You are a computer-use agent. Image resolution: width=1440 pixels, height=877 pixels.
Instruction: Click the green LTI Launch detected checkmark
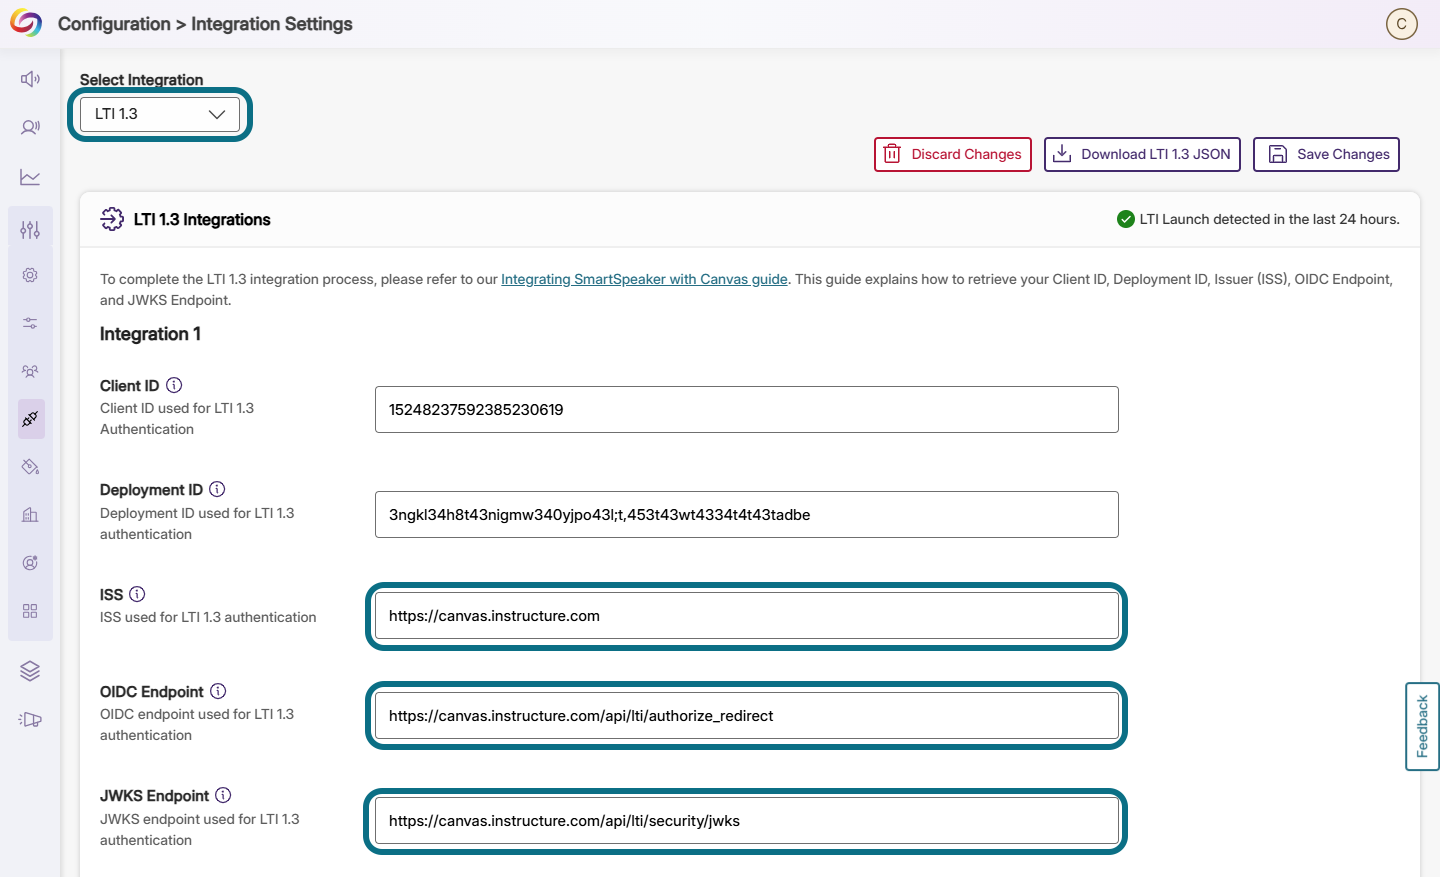[x=1125, y=219]
